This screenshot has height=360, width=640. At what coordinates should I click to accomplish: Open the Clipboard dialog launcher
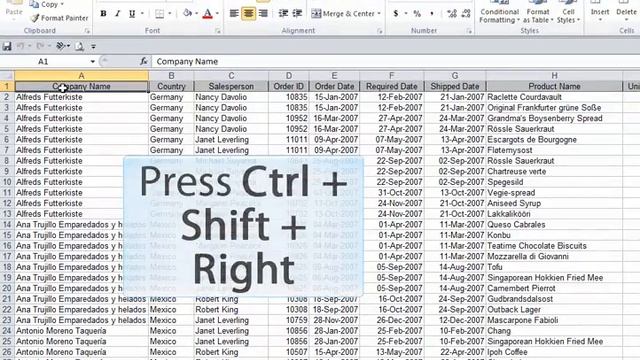pos(87,31)
